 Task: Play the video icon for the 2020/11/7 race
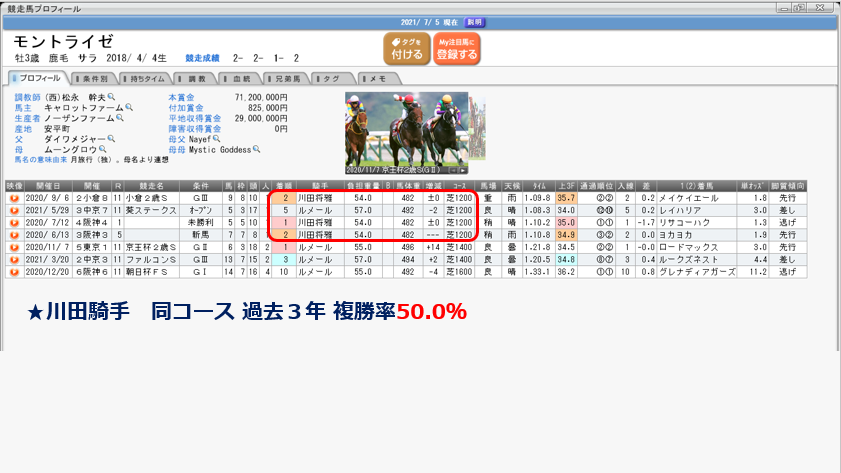[14, 246]
